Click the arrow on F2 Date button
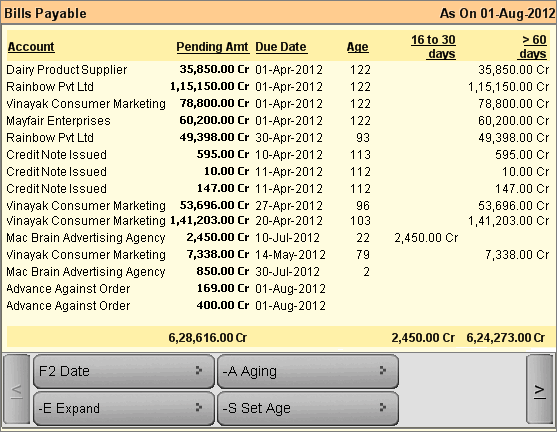The height and width of the screenshot is (432, 557). point(199,371)
